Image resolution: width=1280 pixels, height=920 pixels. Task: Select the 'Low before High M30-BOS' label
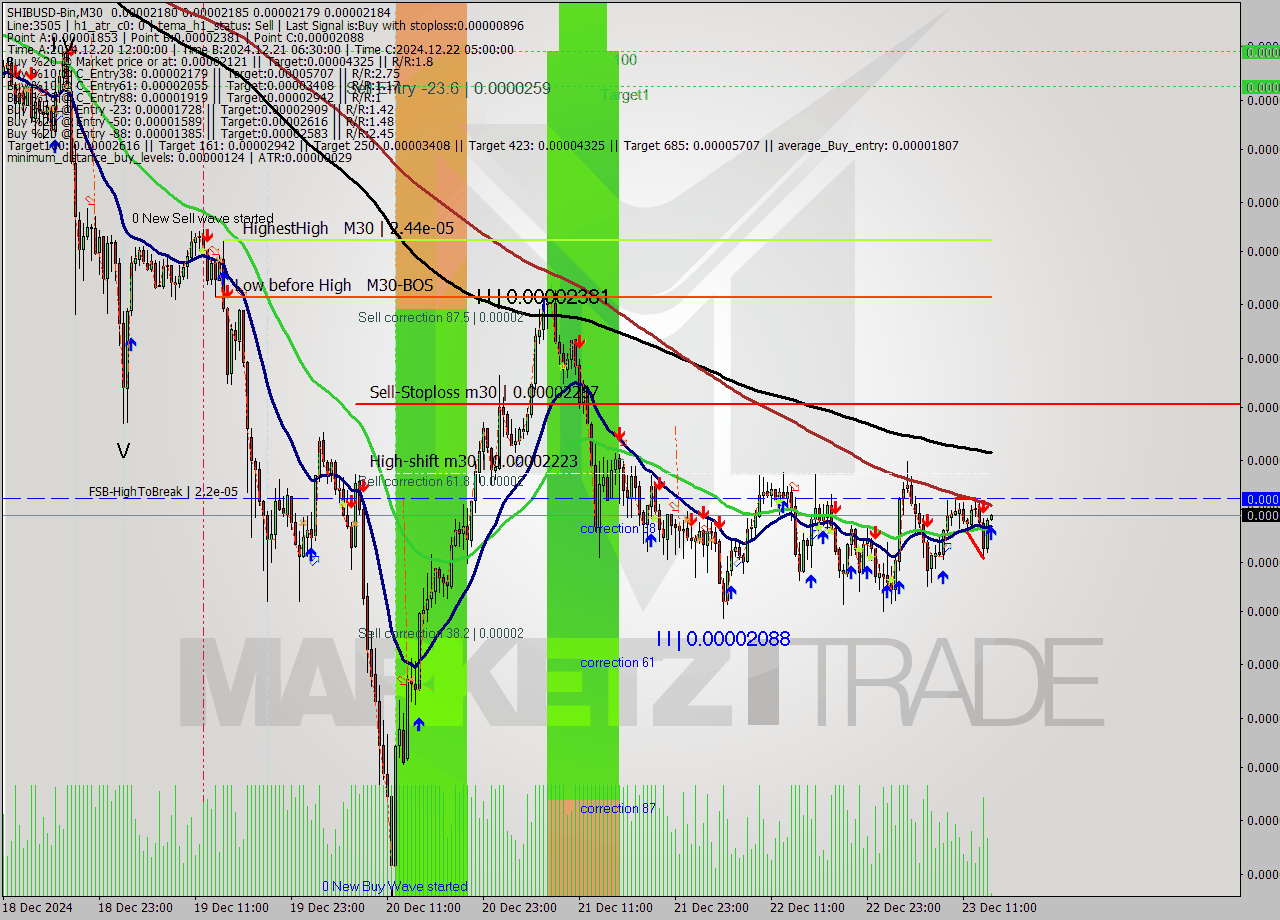click(x=333, y=286)
